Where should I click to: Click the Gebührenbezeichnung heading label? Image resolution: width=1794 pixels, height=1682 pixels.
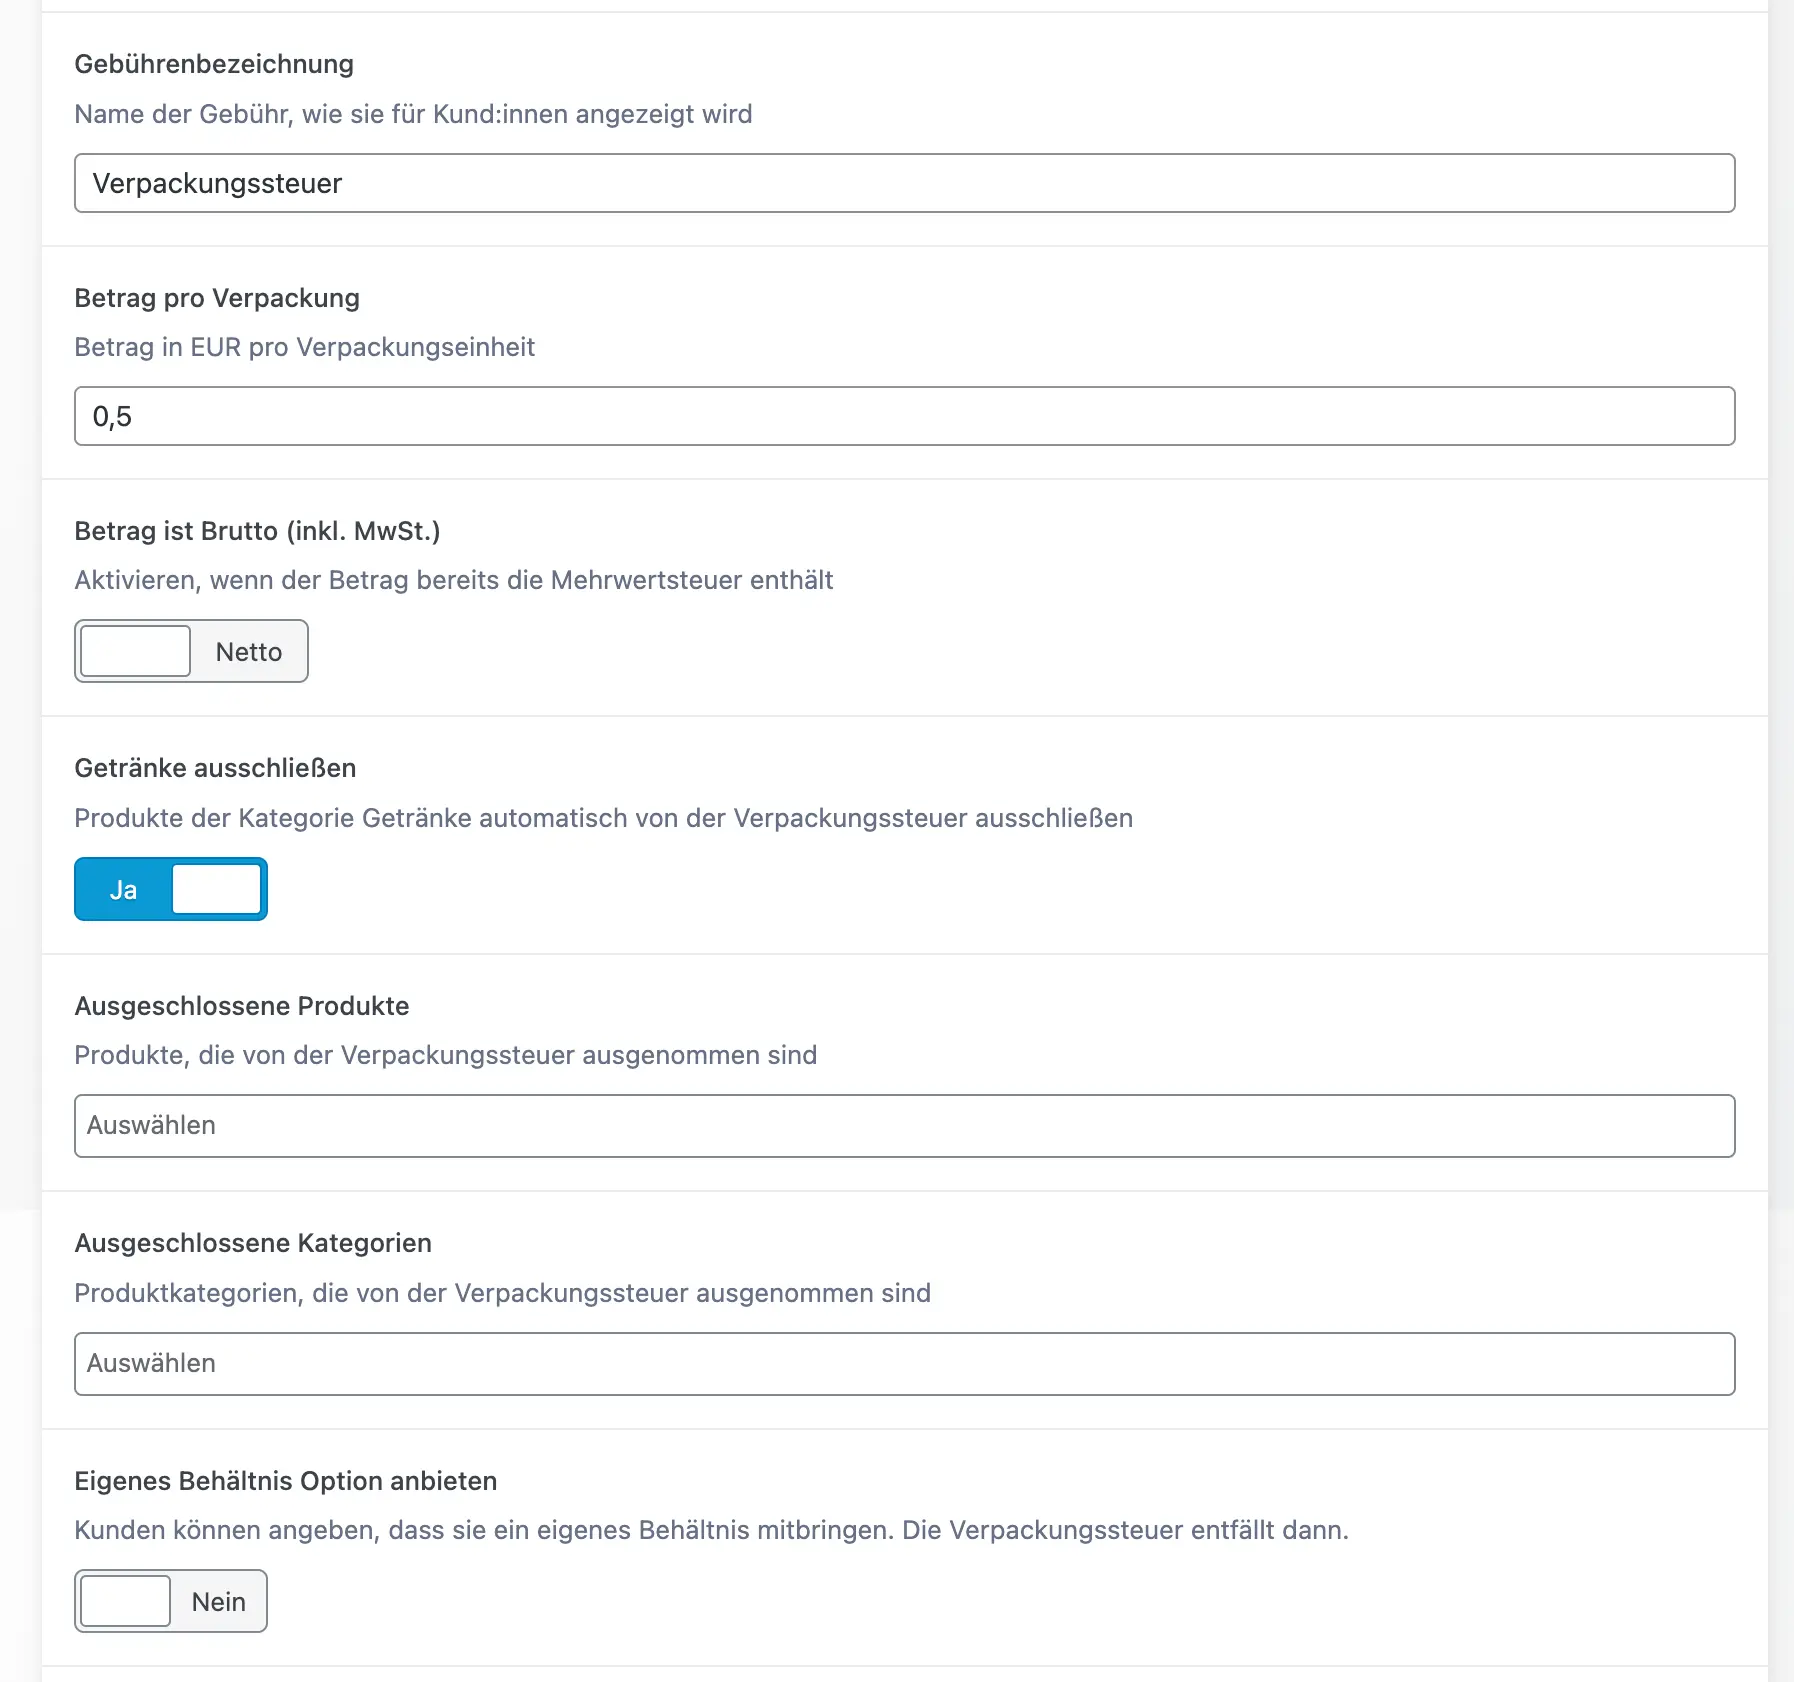pyautogui.click(x=214, y=64)
